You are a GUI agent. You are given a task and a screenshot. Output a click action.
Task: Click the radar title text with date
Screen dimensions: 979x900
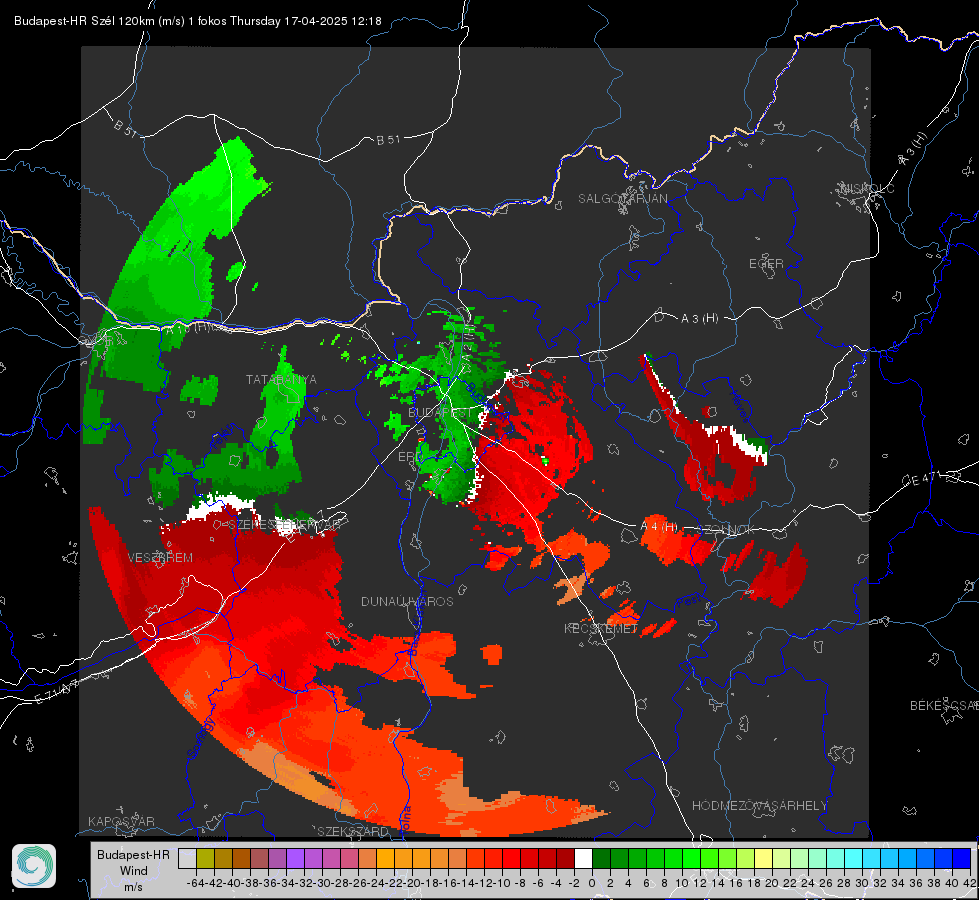click(197, 21)
